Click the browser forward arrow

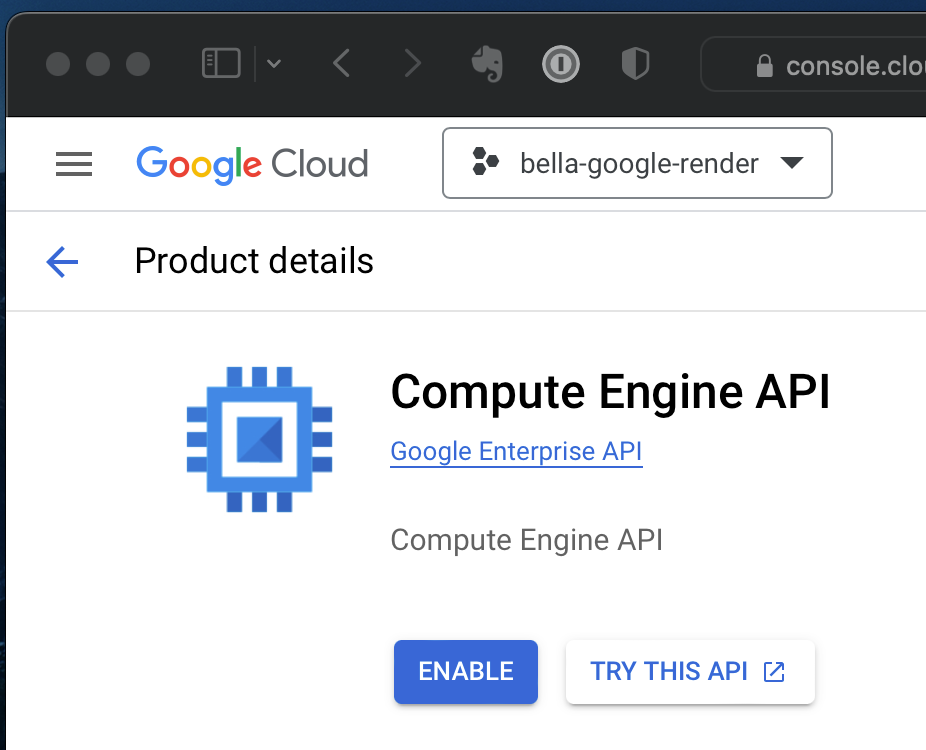coord(411,65)
